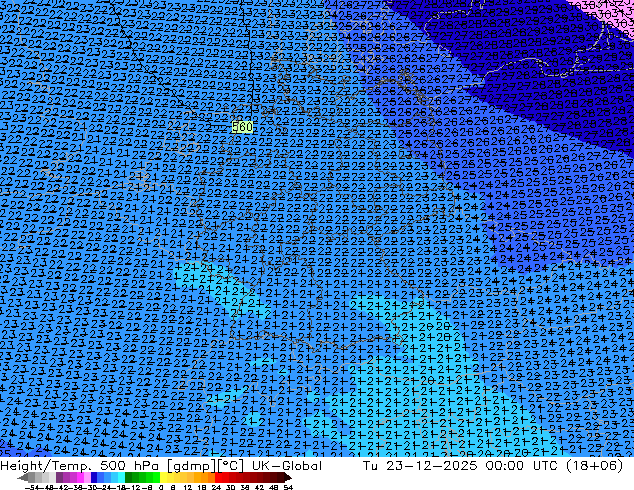Click the date 'Tu 23-12-2025' text

click(x=420, y=466)
